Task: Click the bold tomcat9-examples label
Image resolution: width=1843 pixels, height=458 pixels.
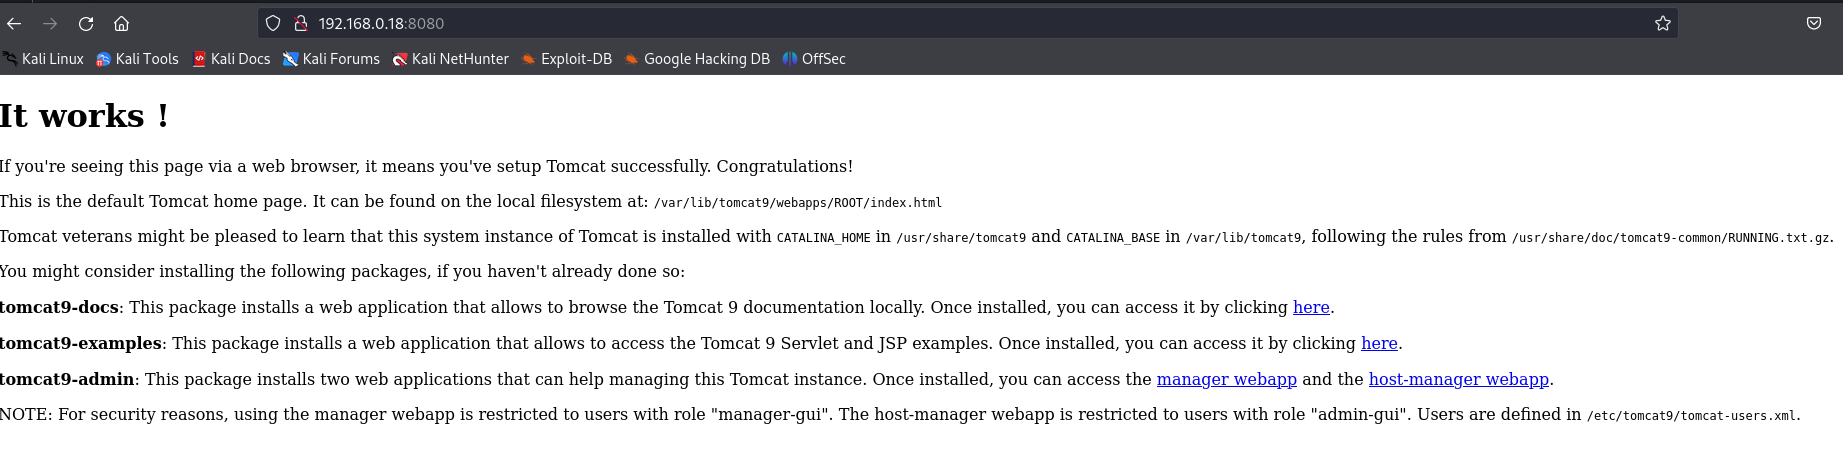Action: click(81, 343)
